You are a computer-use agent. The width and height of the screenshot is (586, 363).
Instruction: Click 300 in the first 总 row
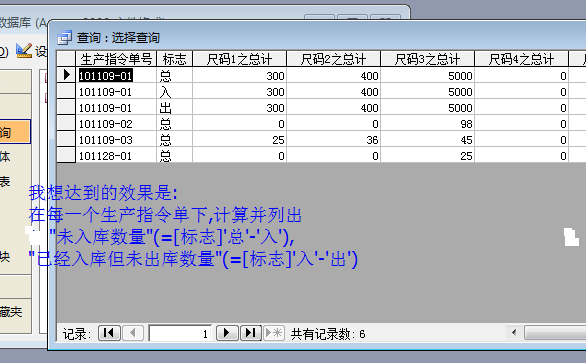coord(240,76)
